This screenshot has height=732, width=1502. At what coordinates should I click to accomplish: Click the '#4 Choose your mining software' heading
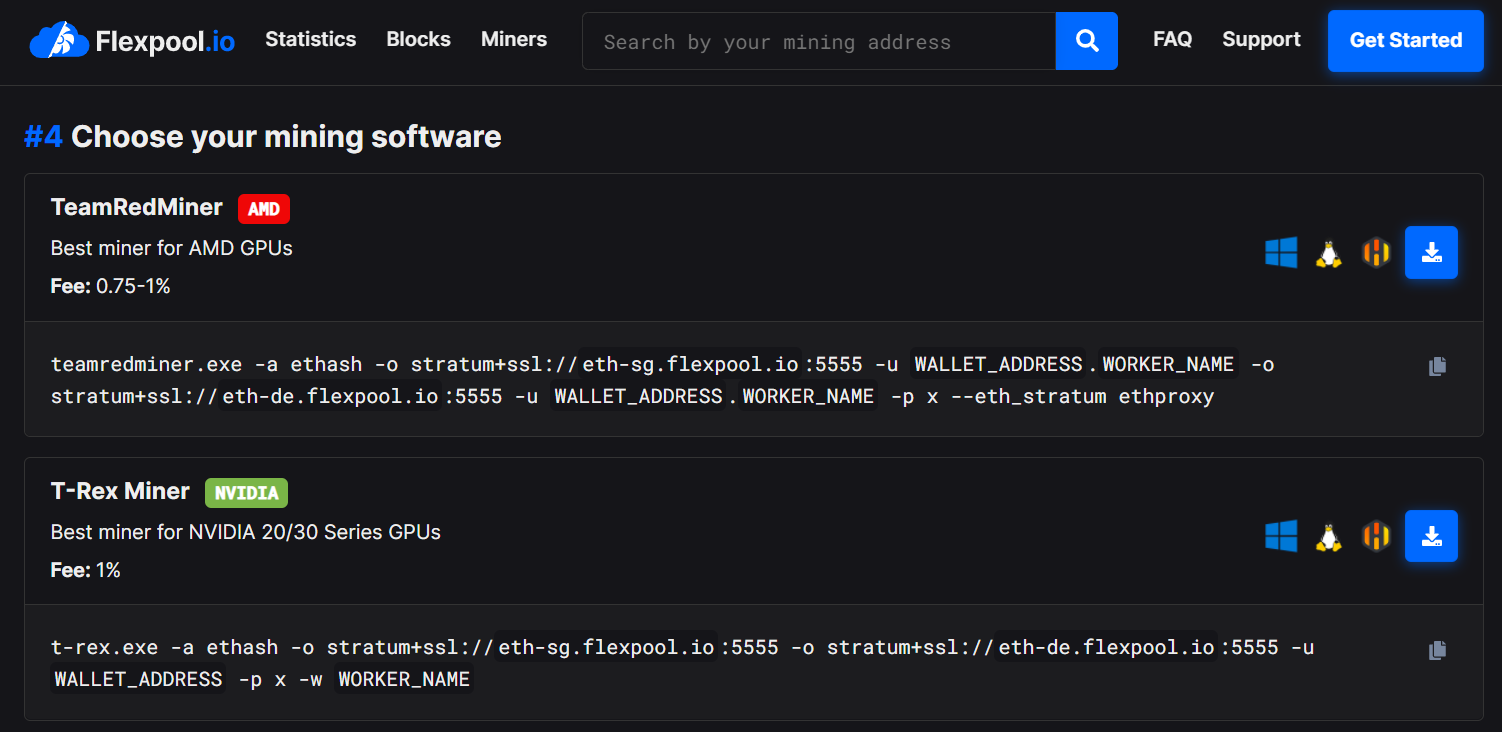(263, 136)
